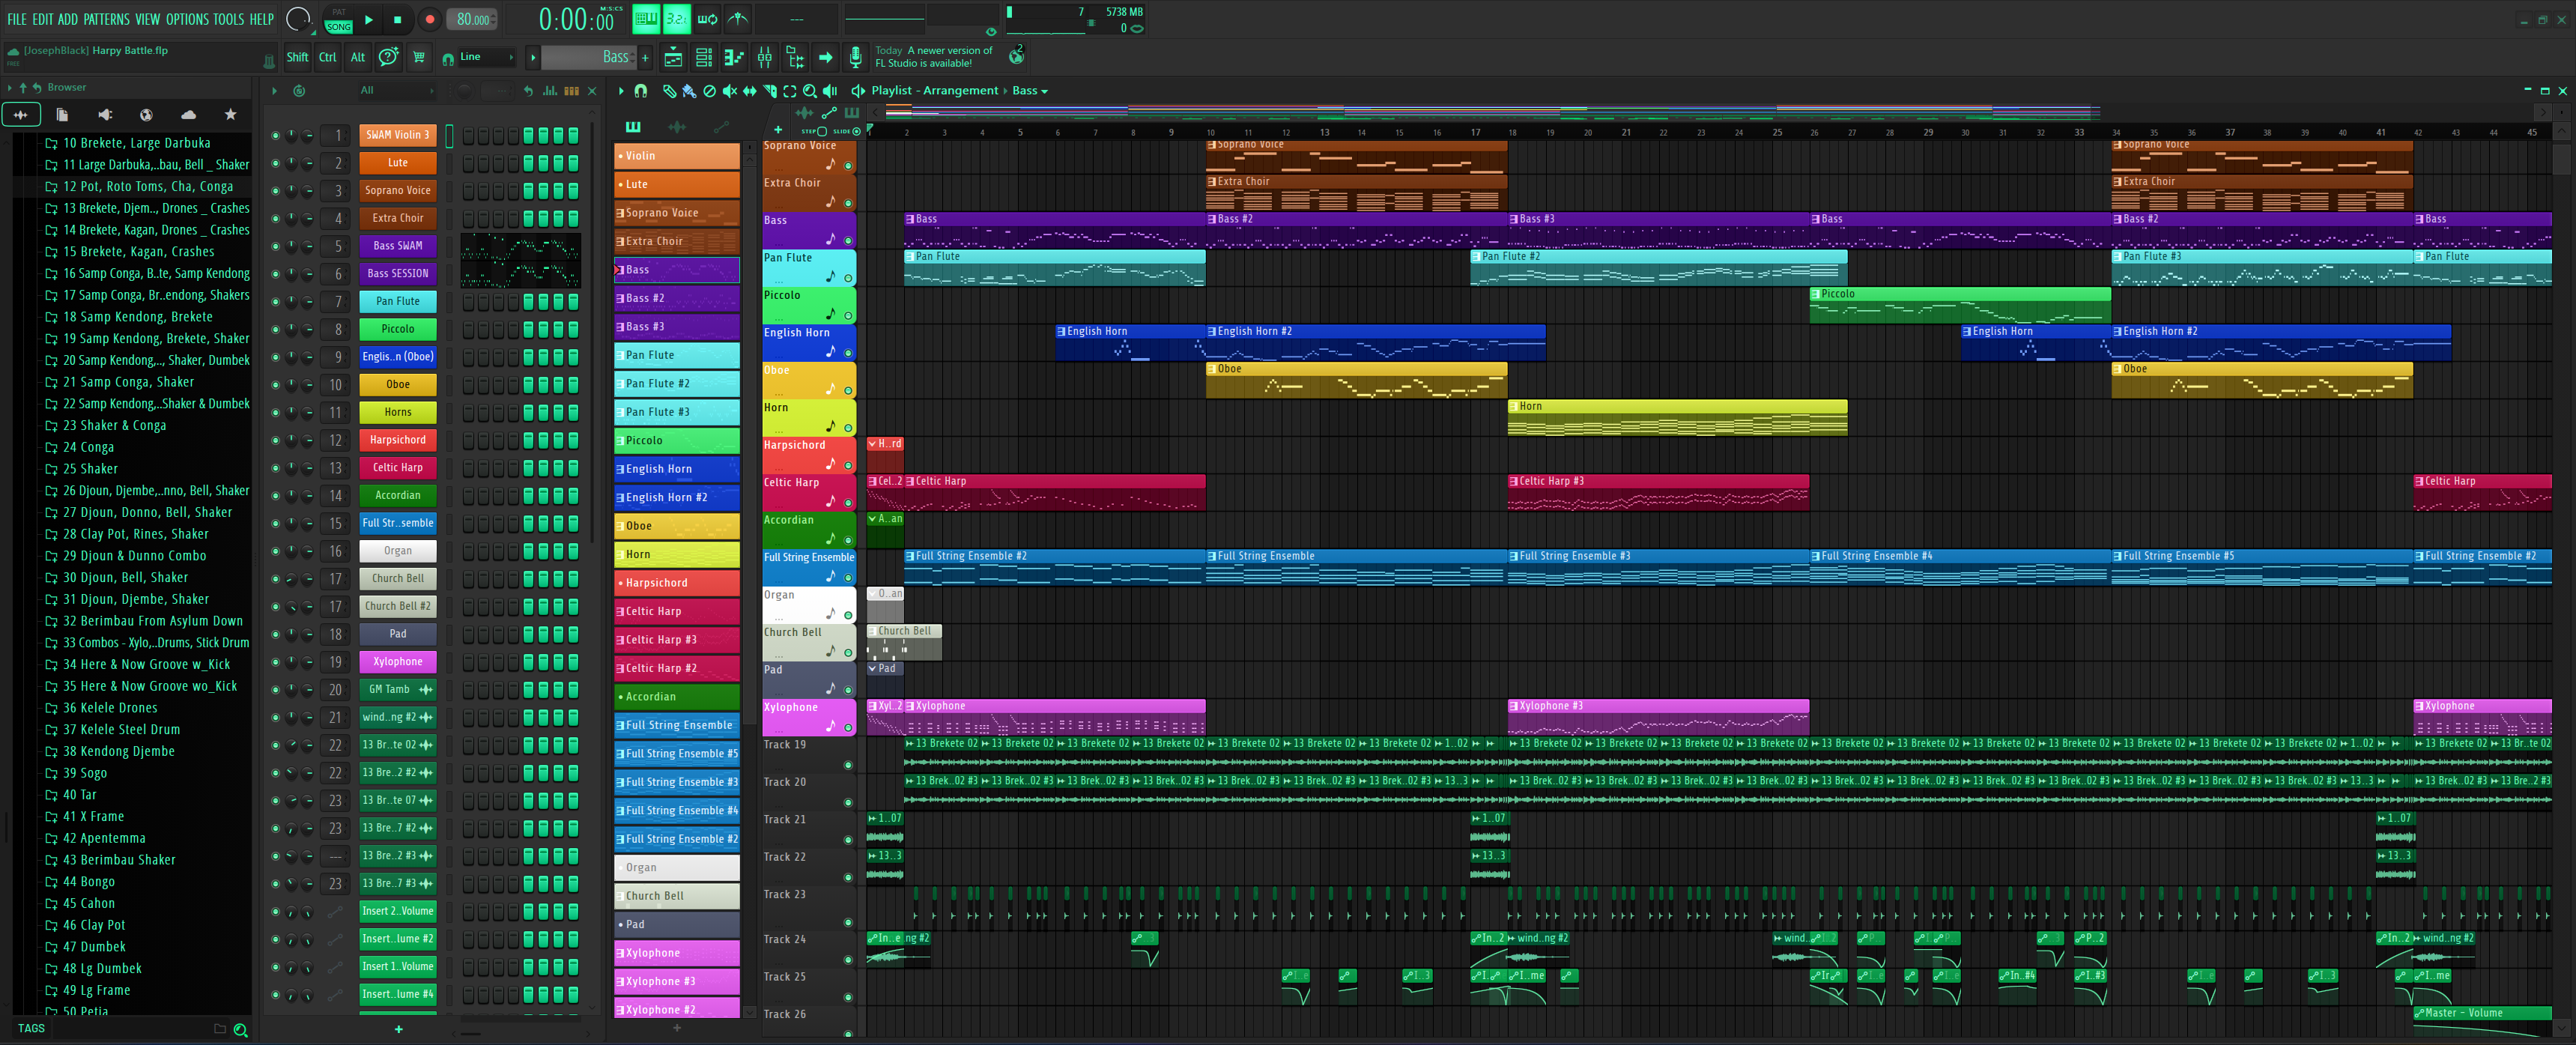Mute the Piccolo track green light
This screenshot has height=1045, width=2576.
click(x=848, y=315)
